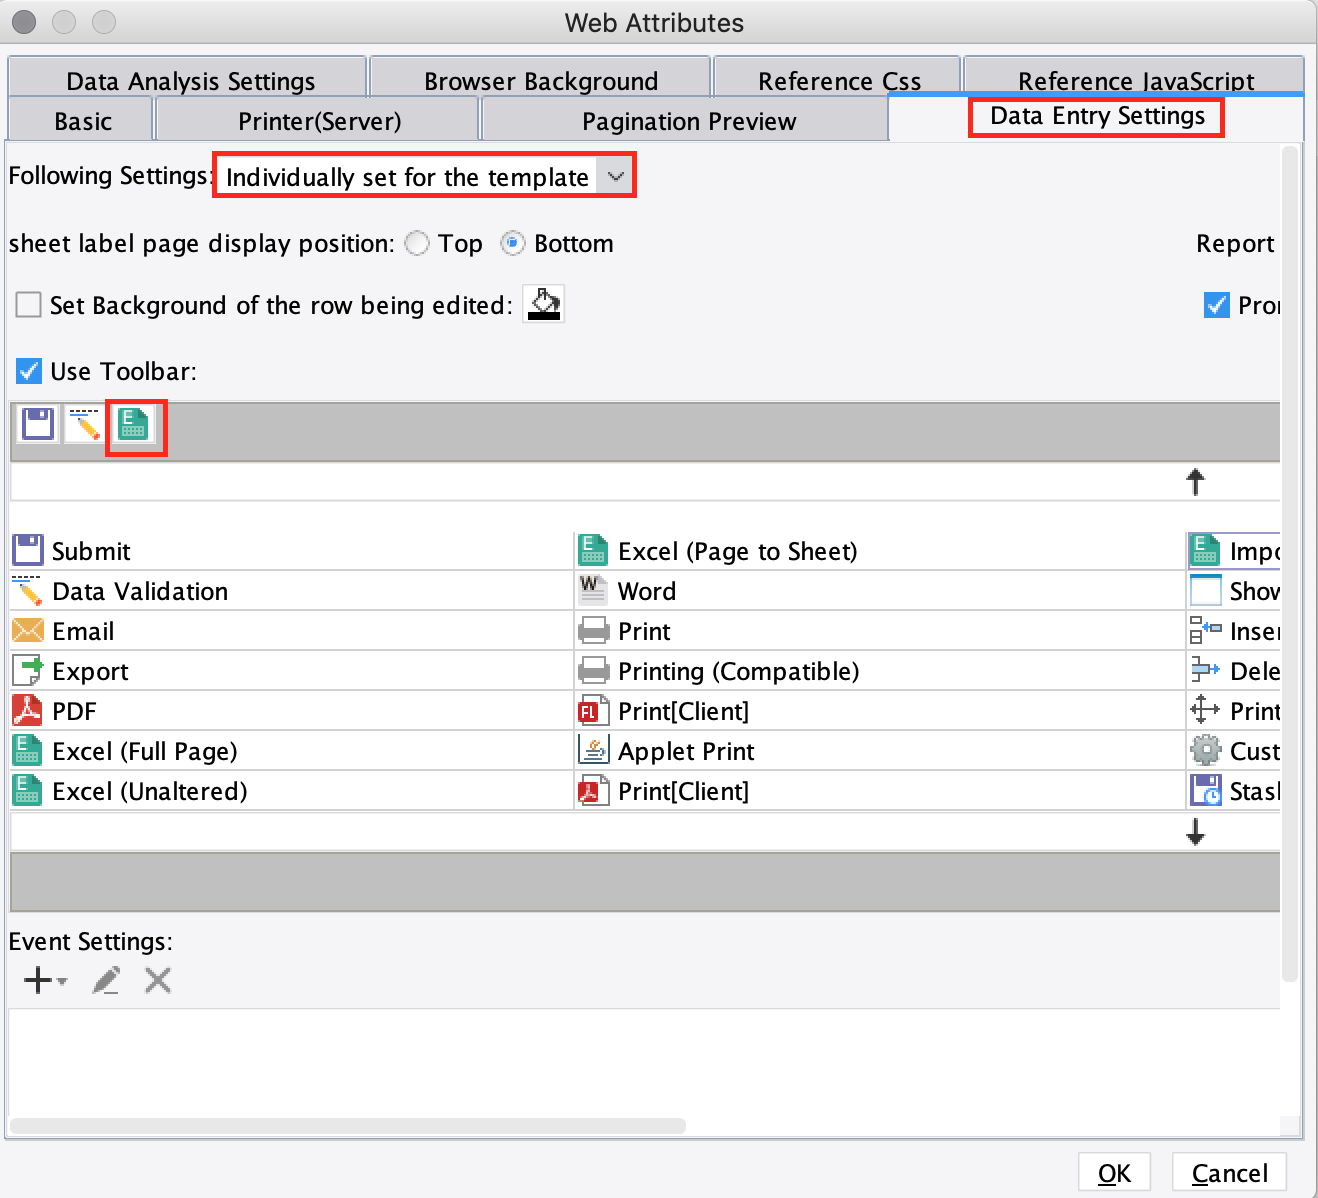1318x1198 pixels.
Task: Open the Following Settings dropdown
Action: [615, 175]
